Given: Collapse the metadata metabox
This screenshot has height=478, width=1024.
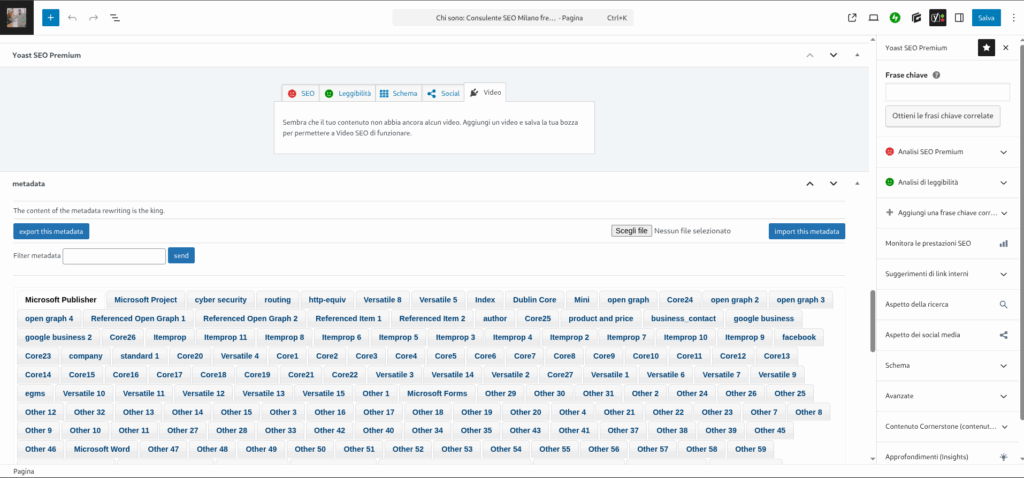Looking at the screenshot, I should tap(857, 184).
